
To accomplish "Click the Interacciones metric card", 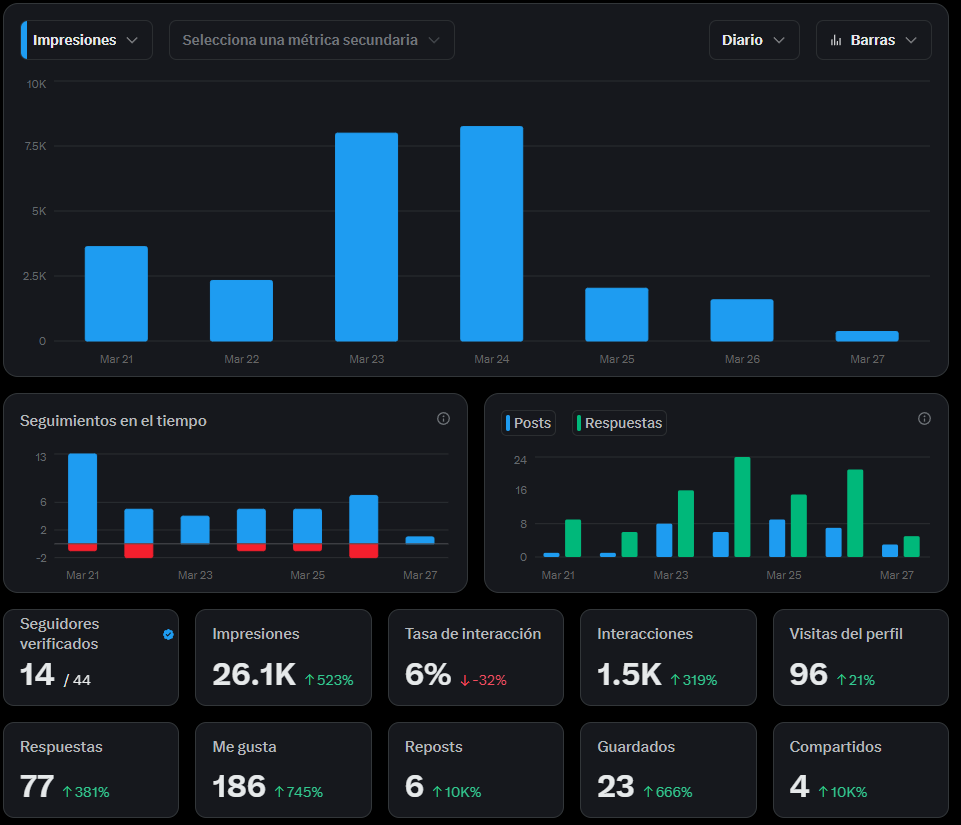I will tap(668, 657).
